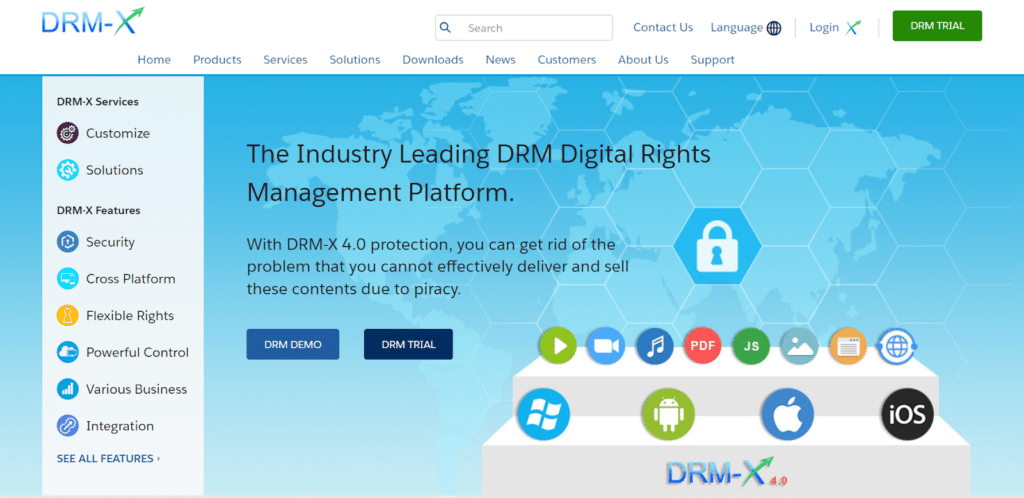Click the Contact Us link
This screenshot has height=498, width=1024.
[x=663, y=27]
